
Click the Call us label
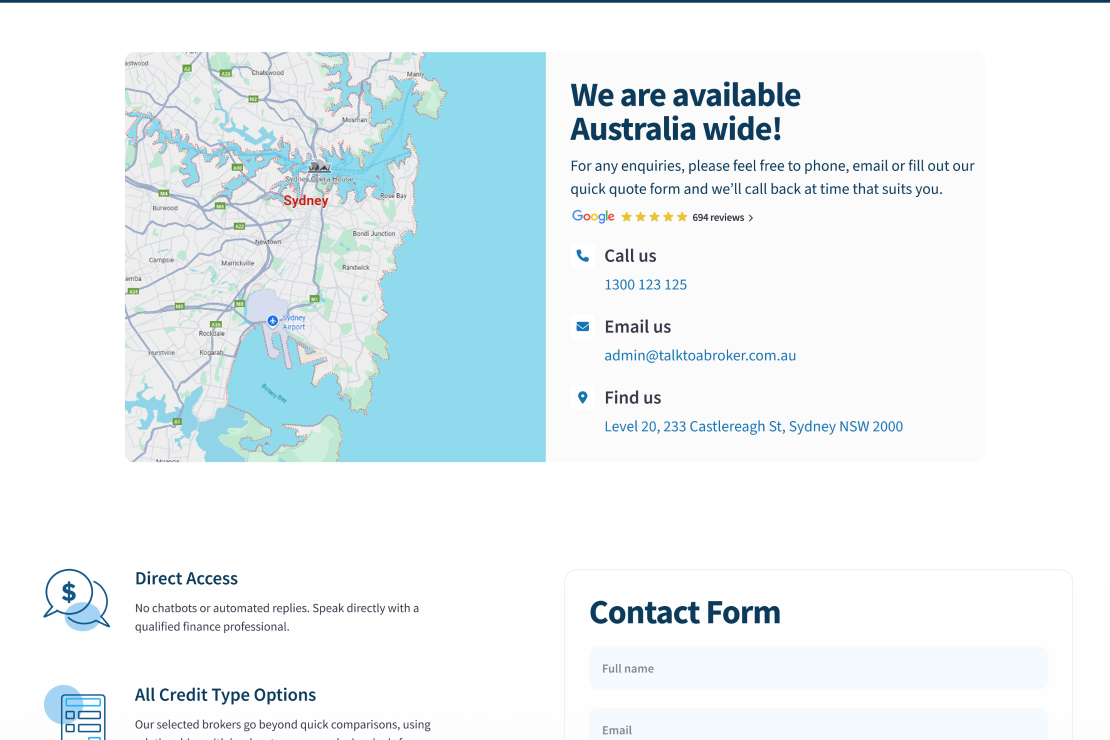coord(630,256)
